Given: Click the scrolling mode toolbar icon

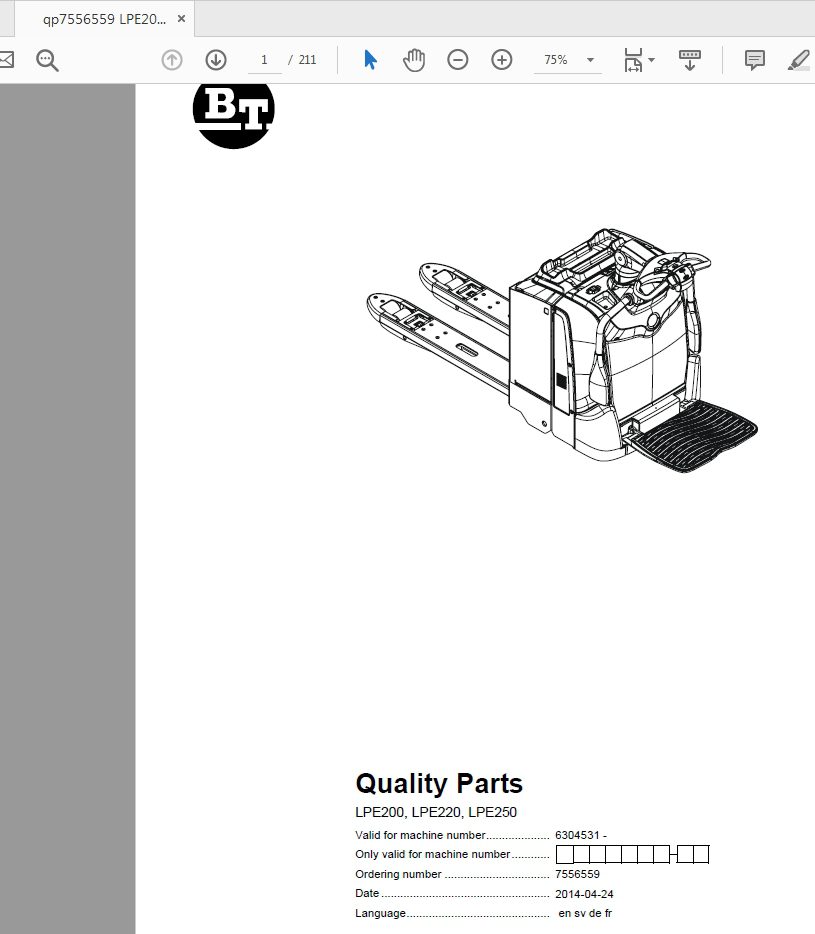Looking at the screenshot, I should click(x=689, y=60).
